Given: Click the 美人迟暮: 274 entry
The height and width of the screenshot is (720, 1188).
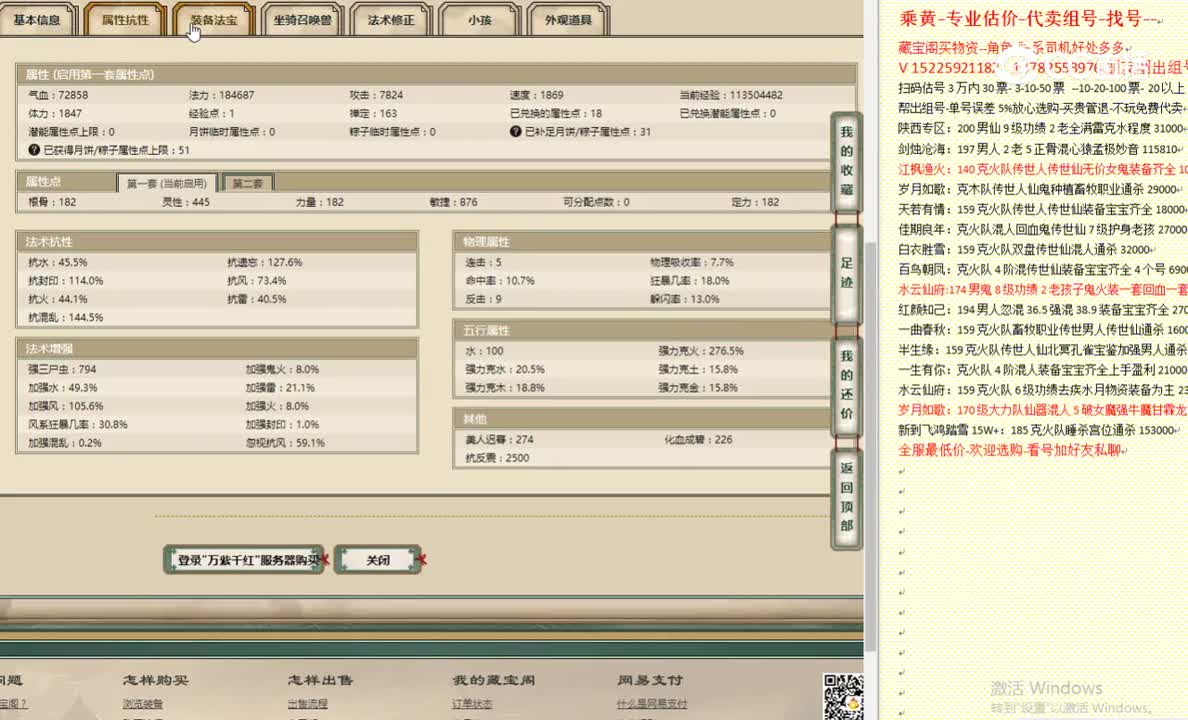Looking at the screenshot, I should [499, 440].
